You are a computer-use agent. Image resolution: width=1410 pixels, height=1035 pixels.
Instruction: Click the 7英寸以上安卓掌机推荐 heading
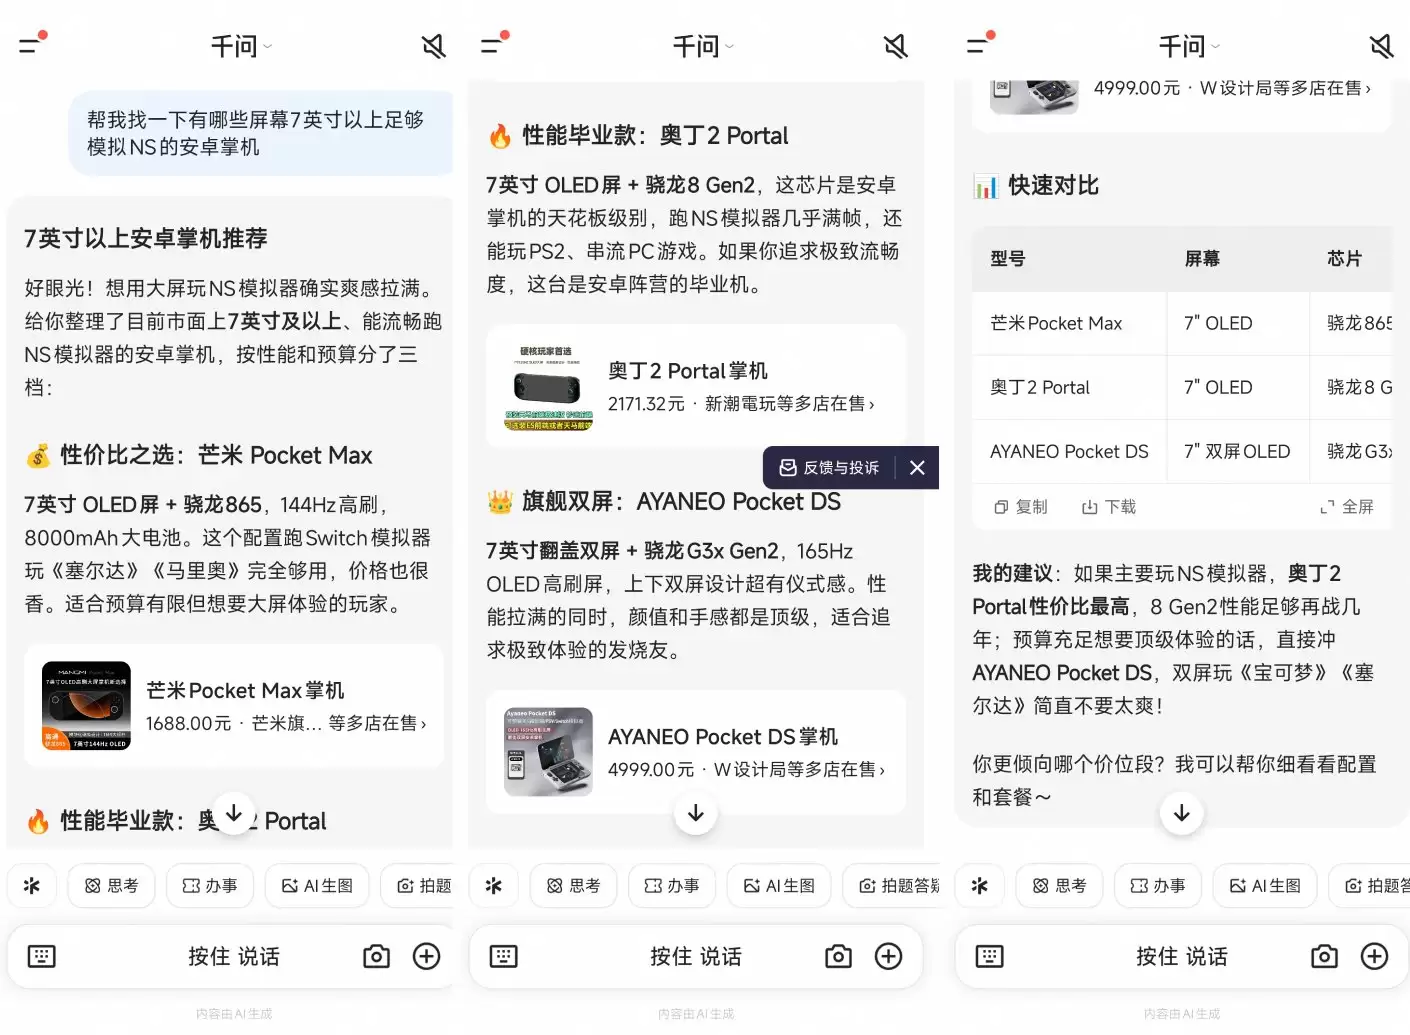(146, 238)
